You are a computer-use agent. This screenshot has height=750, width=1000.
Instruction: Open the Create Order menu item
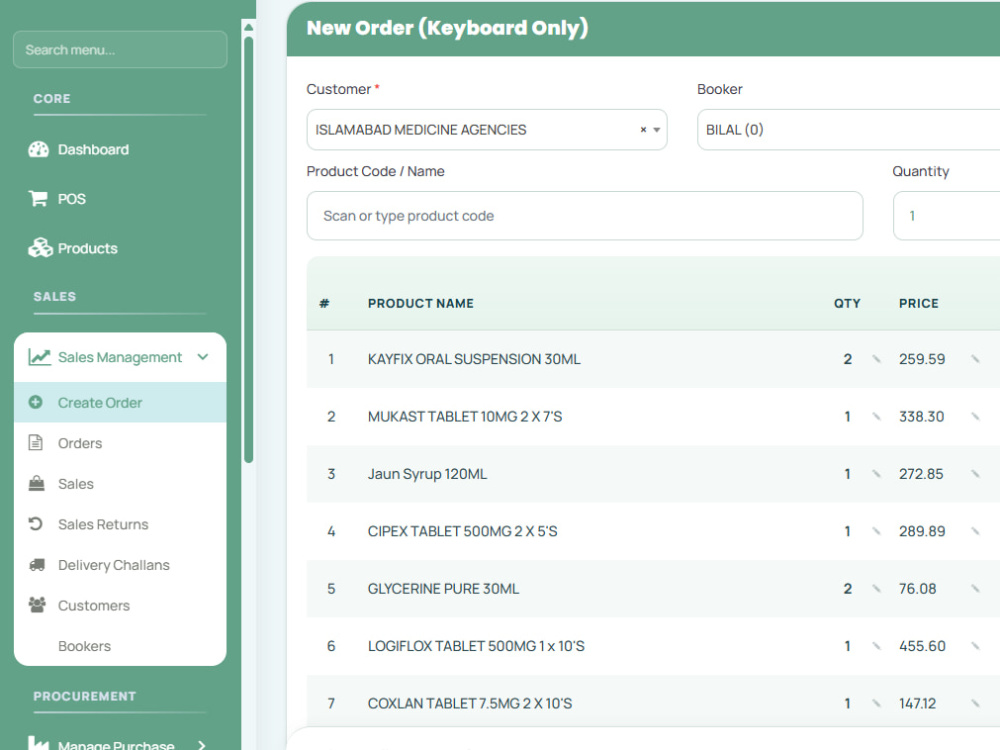click(x=120, y=402)
